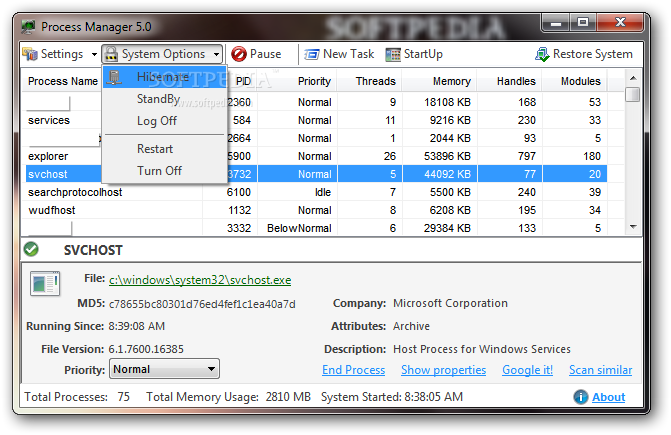Screen dimensions: 671x435
Task: Open the System Options dropdown arrow
Action: (217, 54)
